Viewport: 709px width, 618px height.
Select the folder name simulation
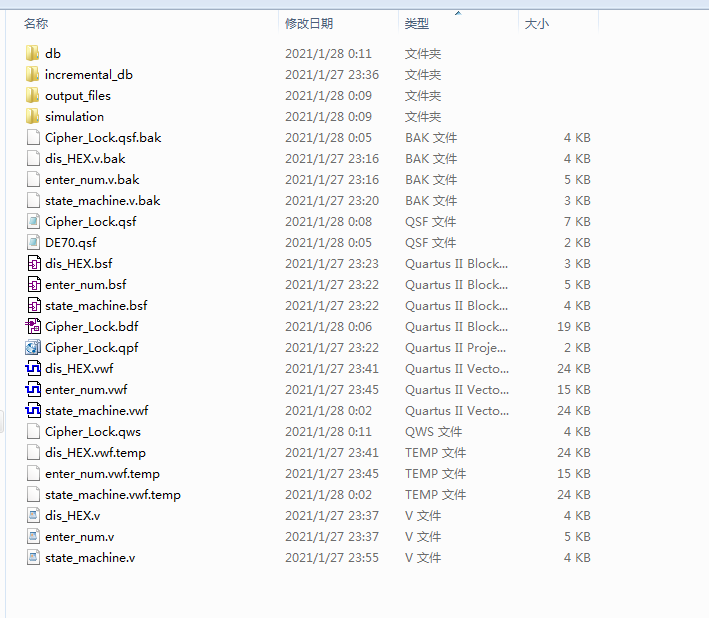point(75,117)
